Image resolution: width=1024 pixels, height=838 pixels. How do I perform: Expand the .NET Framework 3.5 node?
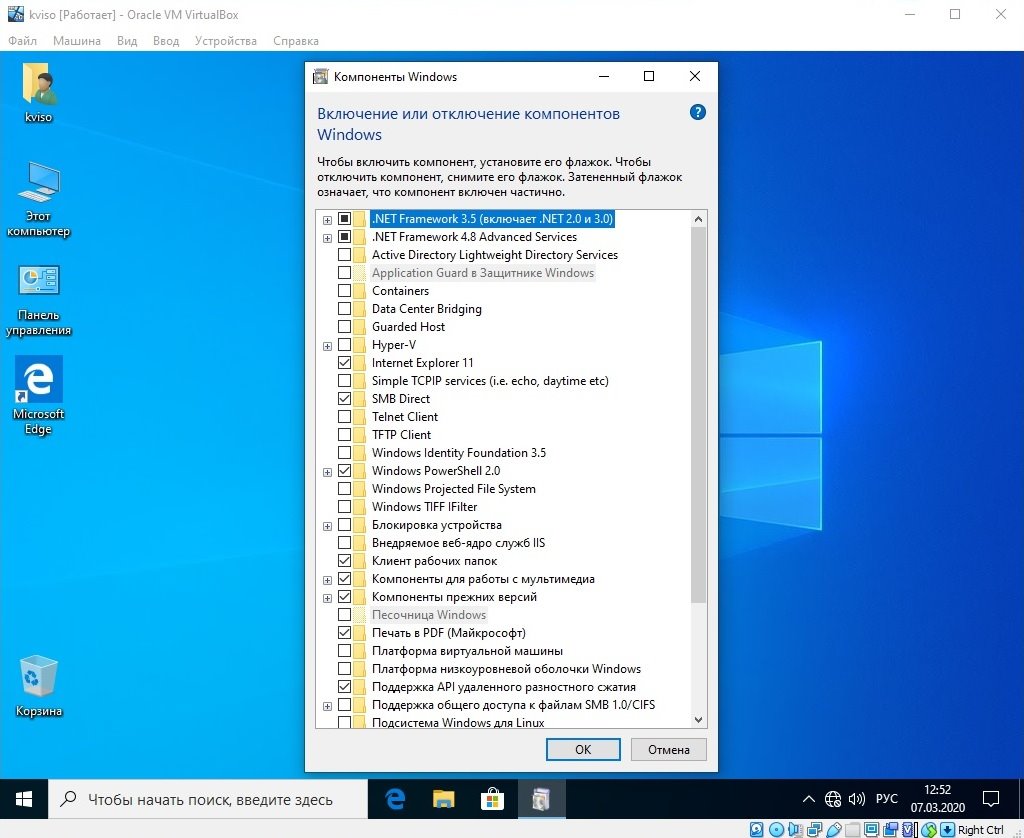[x=327, y=220]
